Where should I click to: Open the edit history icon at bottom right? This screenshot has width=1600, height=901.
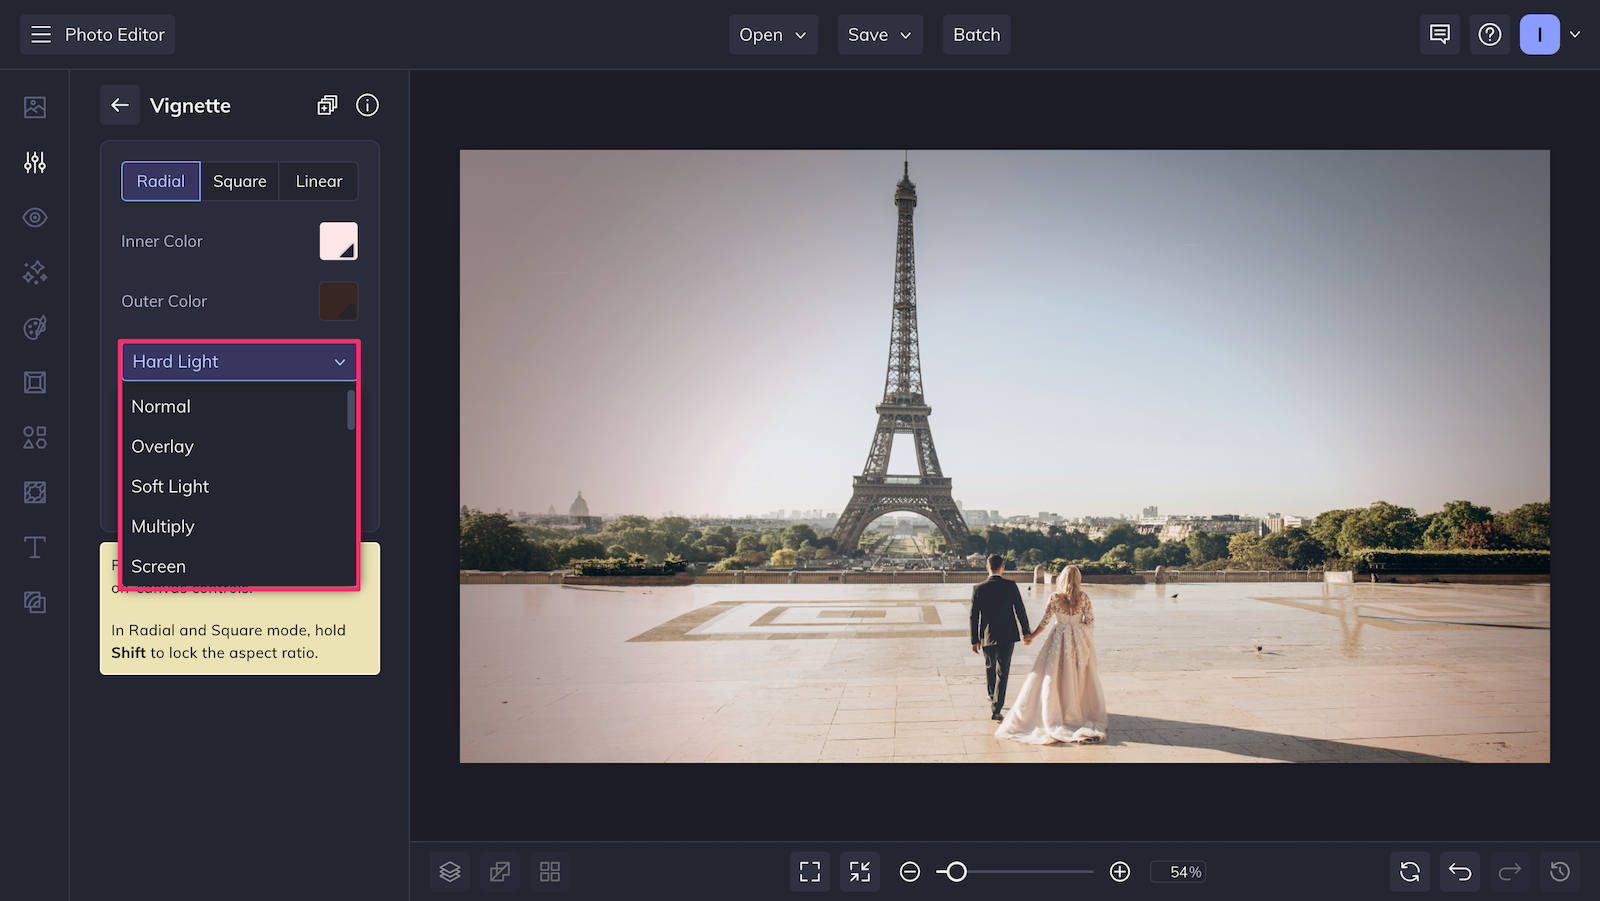1559,871
